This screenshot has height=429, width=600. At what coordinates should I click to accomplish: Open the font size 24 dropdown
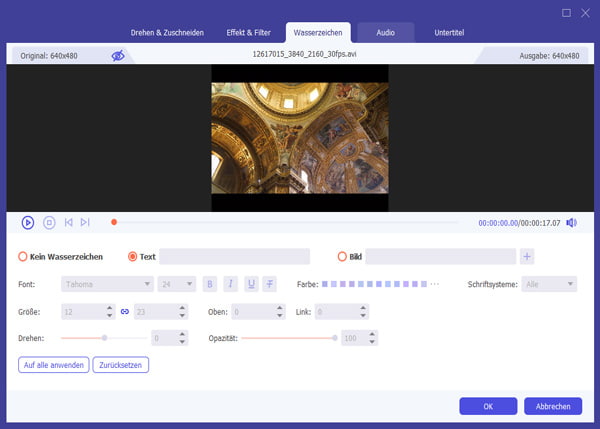coord(177,285)
